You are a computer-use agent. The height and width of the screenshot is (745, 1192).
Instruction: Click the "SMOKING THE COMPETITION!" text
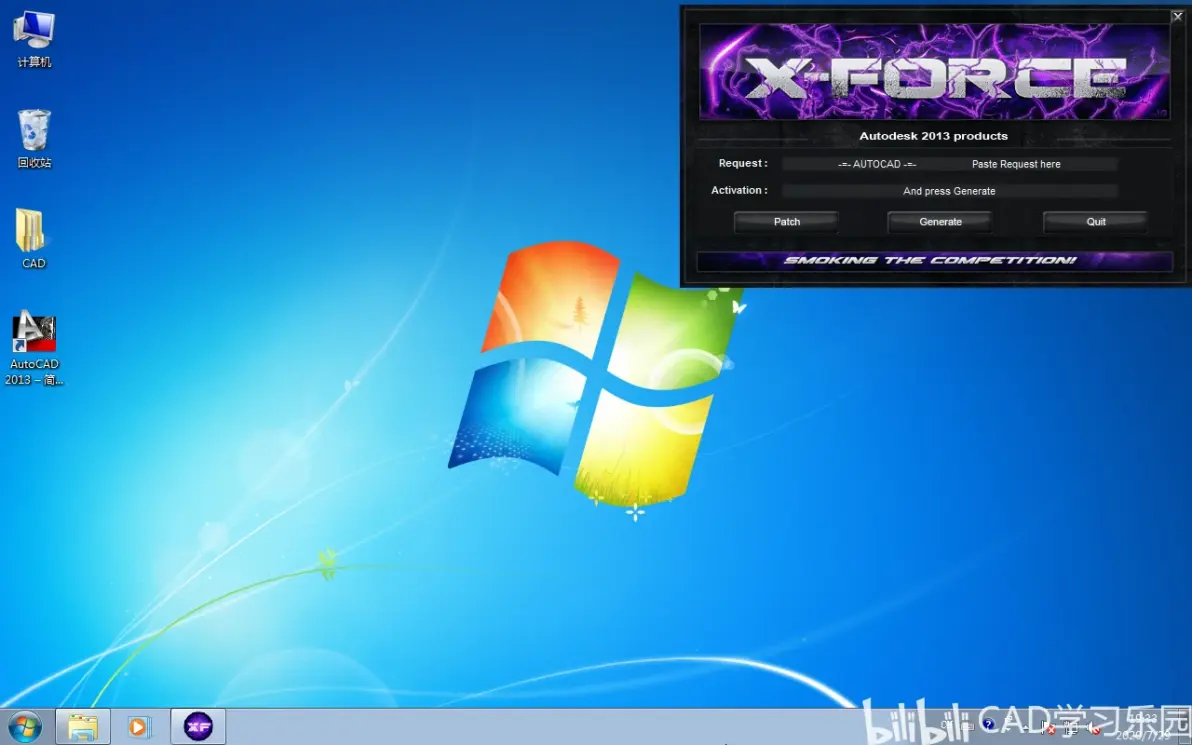point(930,260)
